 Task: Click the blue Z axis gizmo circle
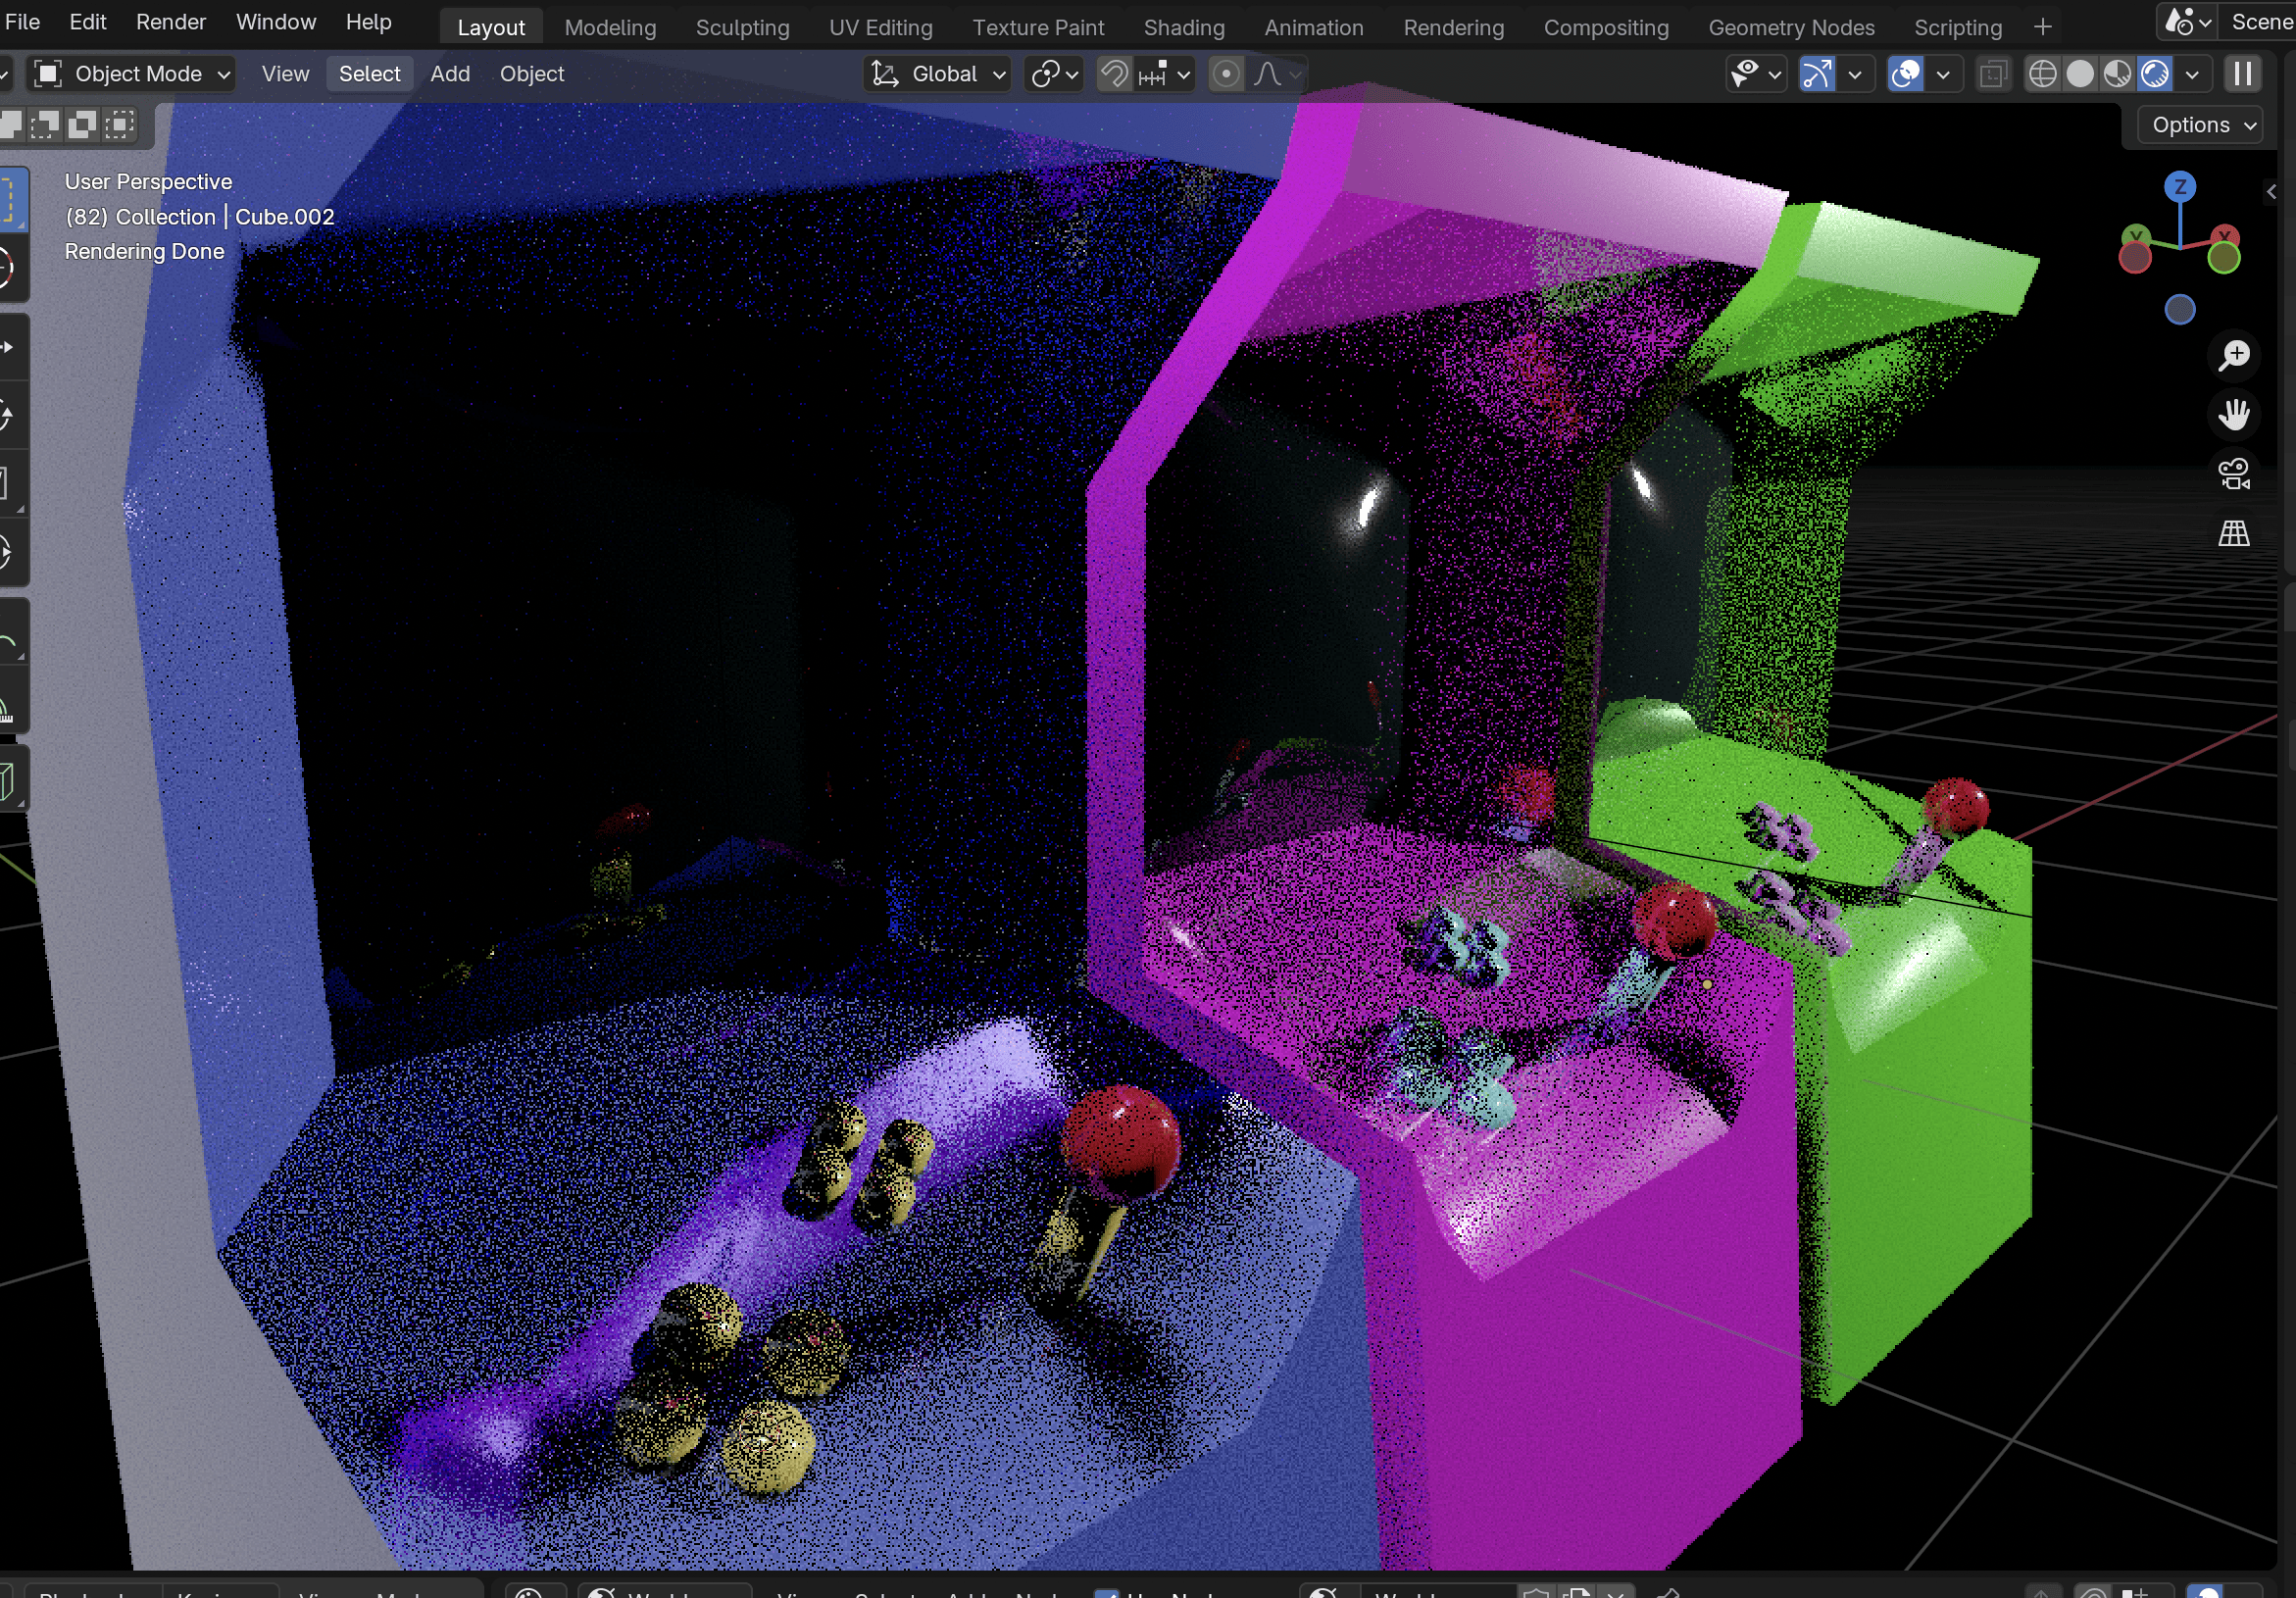(x=2180, y=187)
